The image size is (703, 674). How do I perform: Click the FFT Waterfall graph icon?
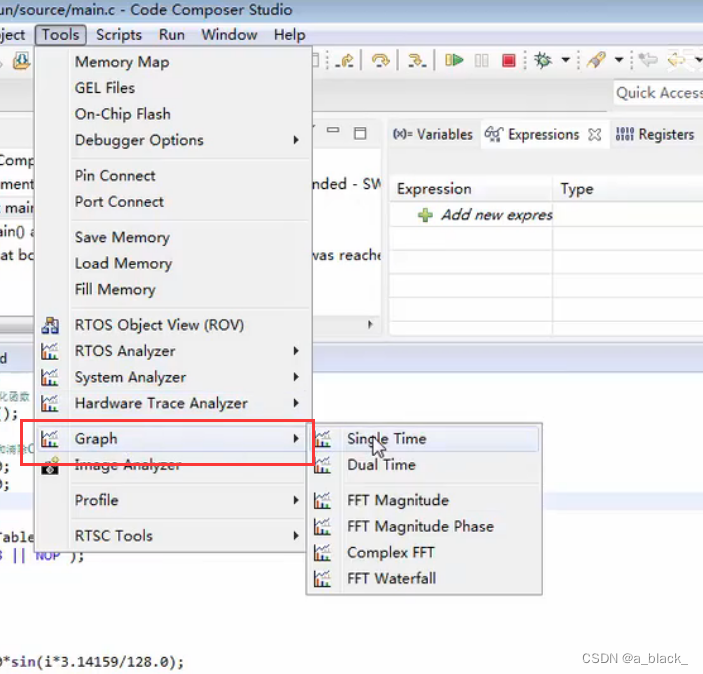point(322,578)
